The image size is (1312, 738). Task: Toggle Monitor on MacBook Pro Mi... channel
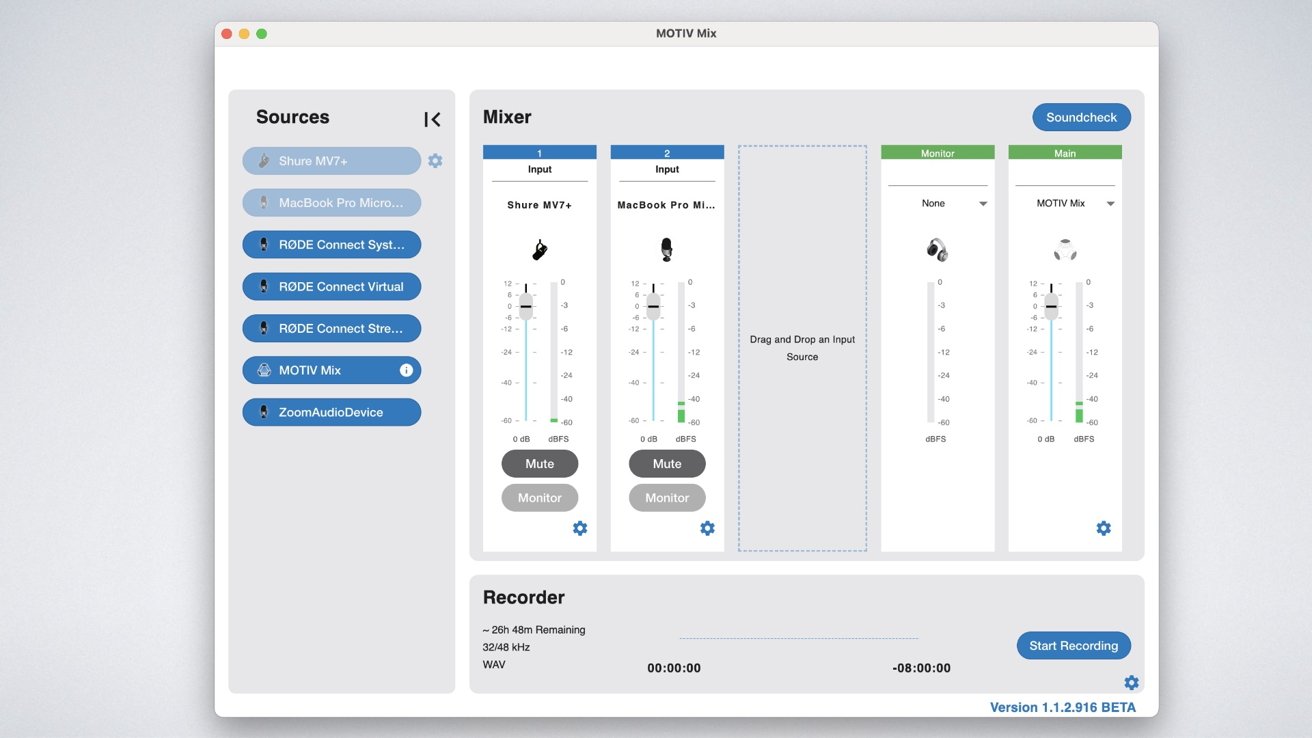[x=667, y=498]
